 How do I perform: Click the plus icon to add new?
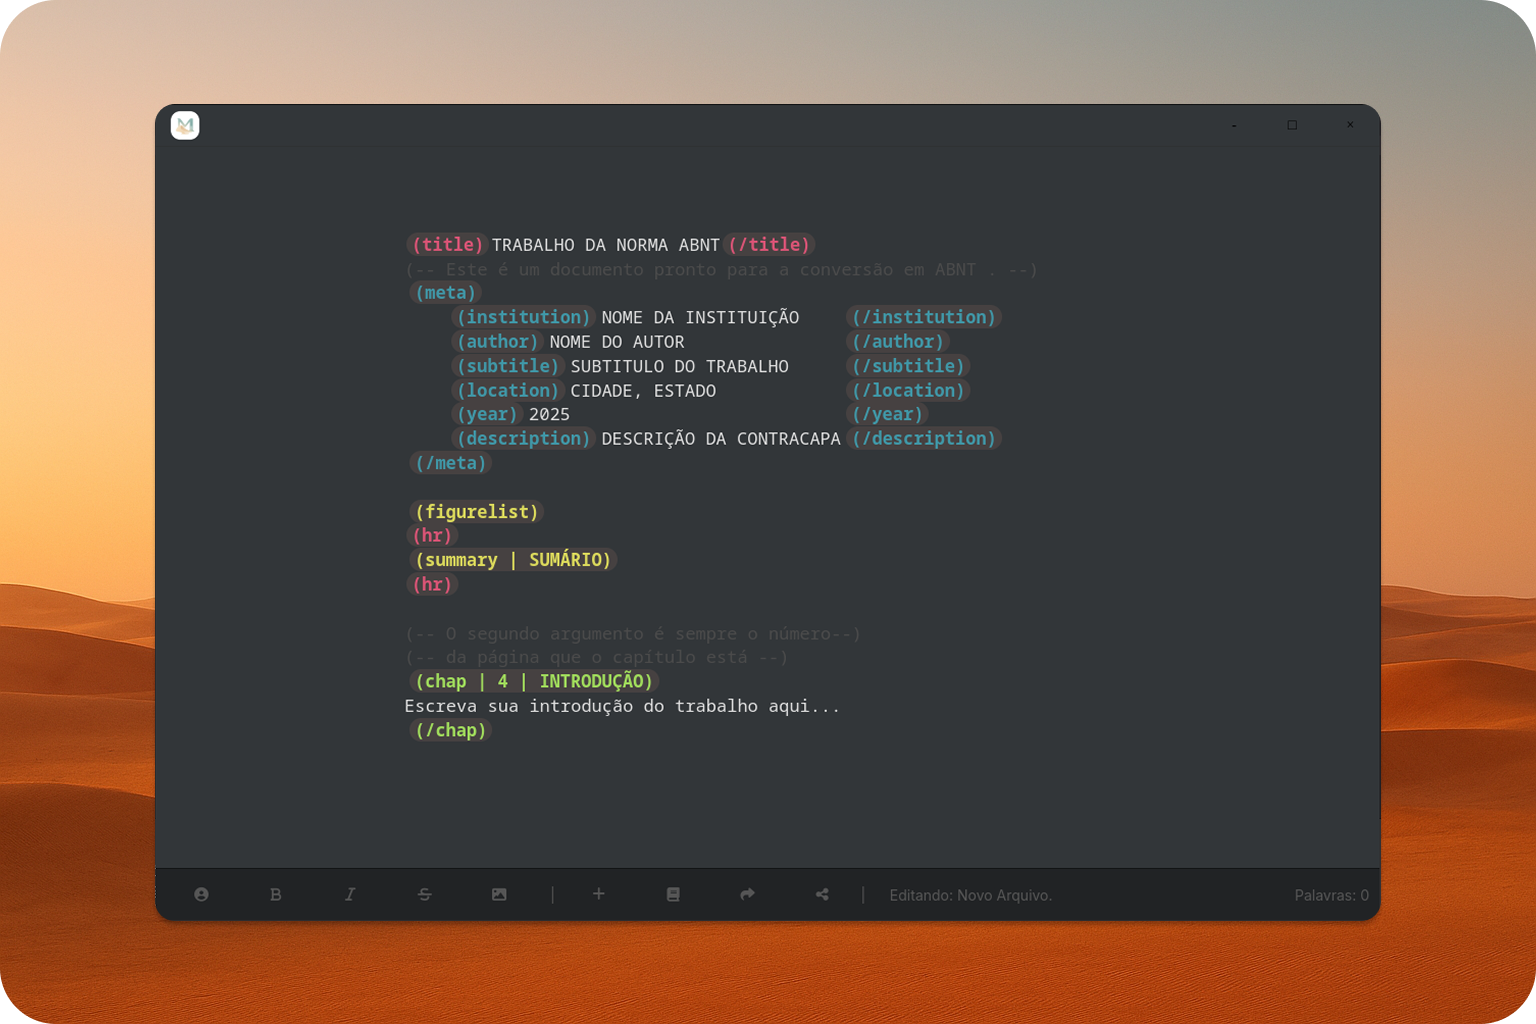598,894
